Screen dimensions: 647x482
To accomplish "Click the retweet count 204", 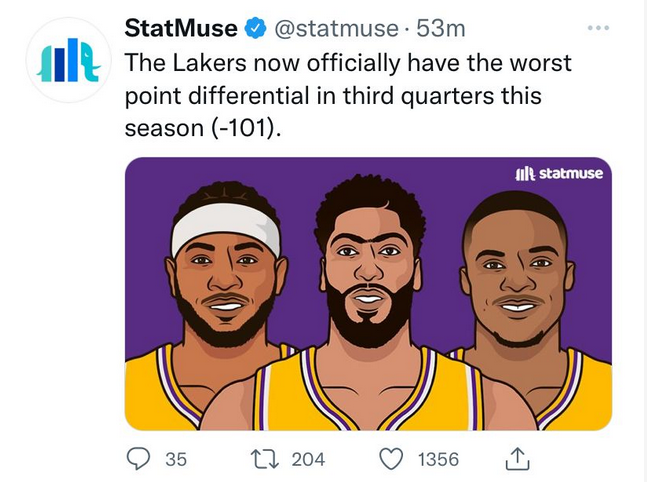I will tap(308, 459).
